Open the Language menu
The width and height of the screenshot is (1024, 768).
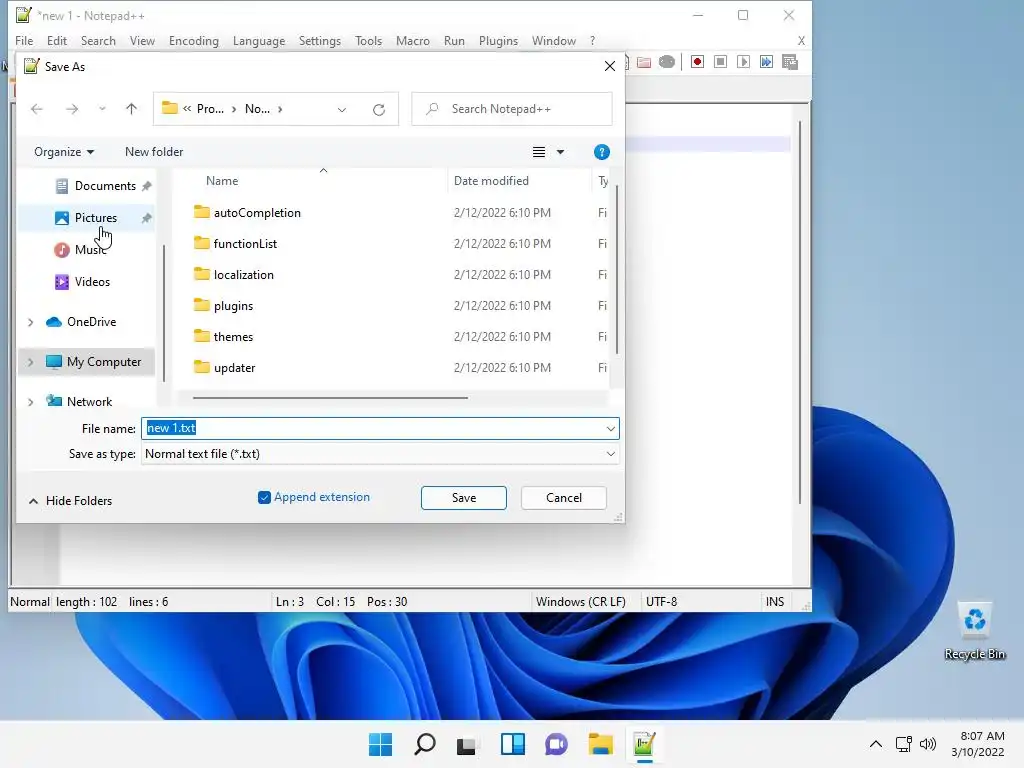point(259,40)
